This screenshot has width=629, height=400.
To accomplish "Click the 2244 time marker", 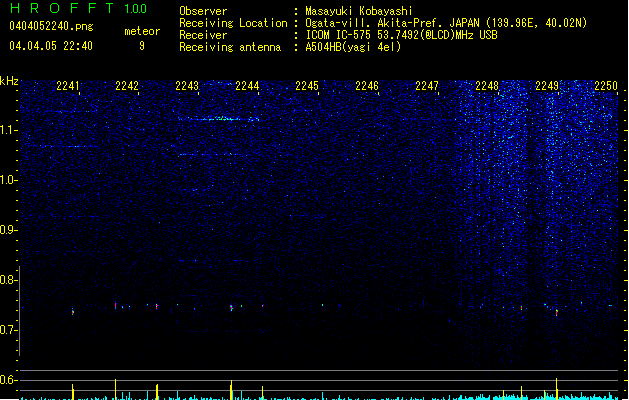I will click(247, 86).
